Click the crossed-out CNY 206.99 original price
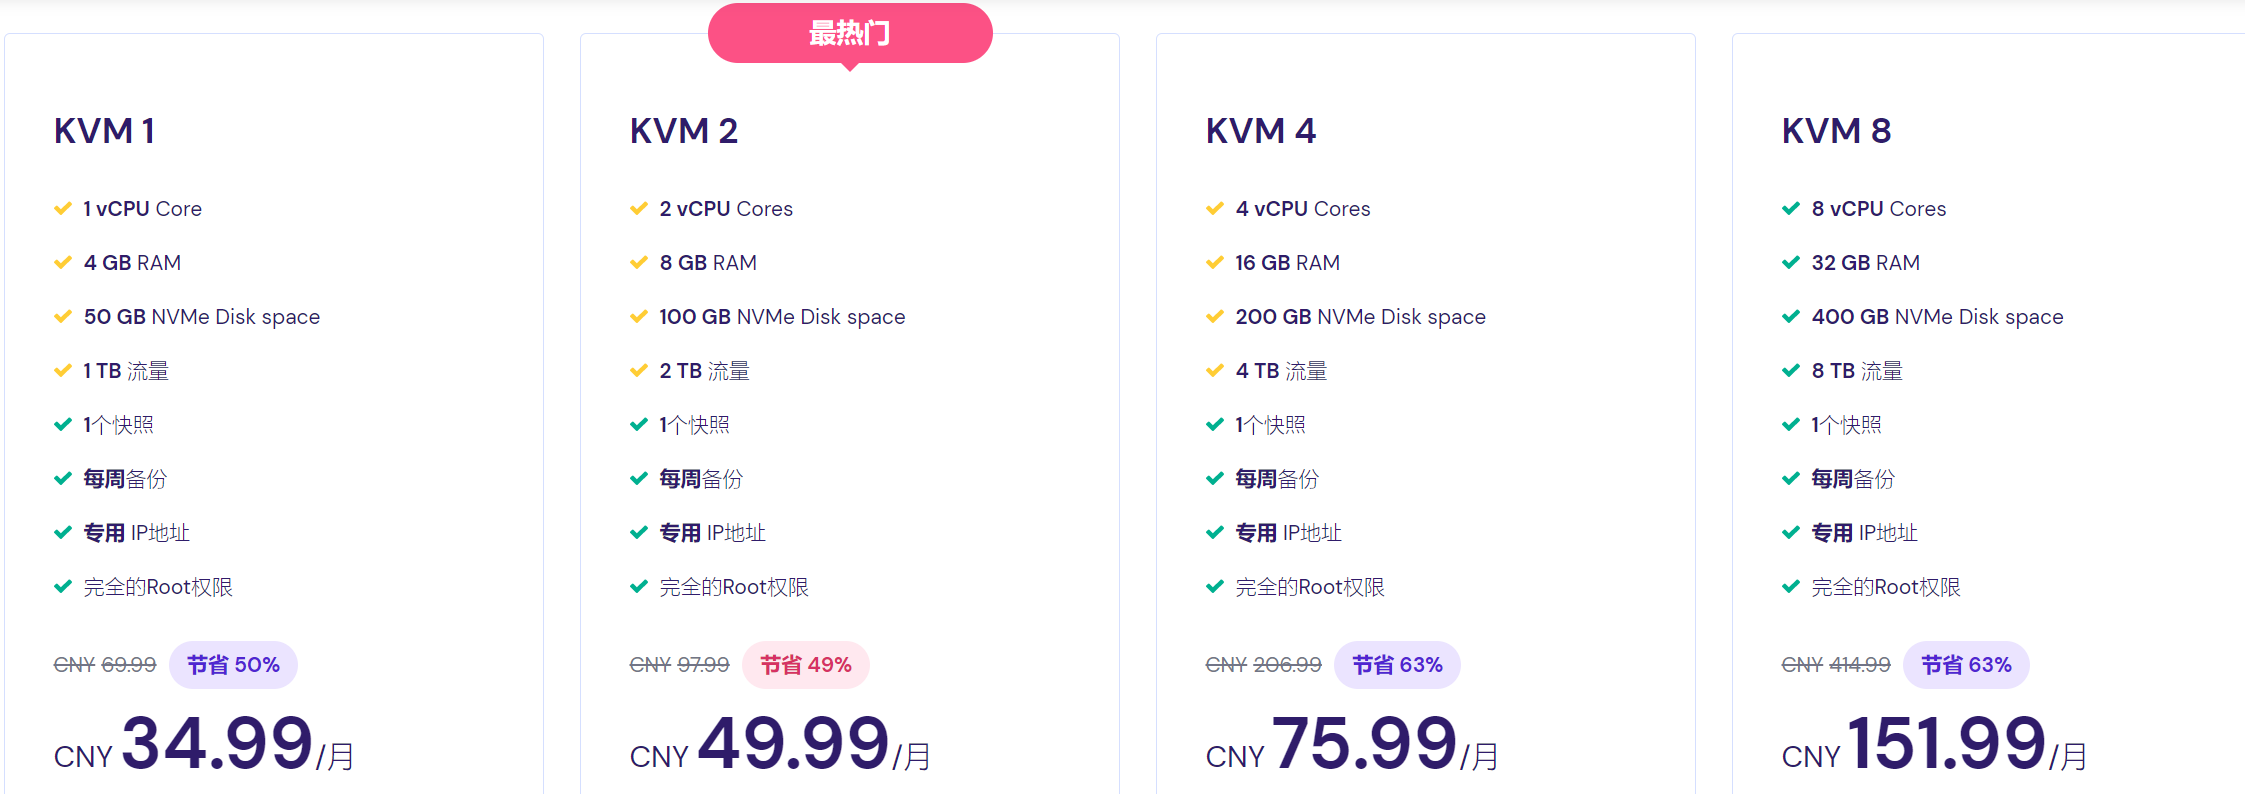This screenshot has height=794, width=2245. click(x=1263, y=665)
